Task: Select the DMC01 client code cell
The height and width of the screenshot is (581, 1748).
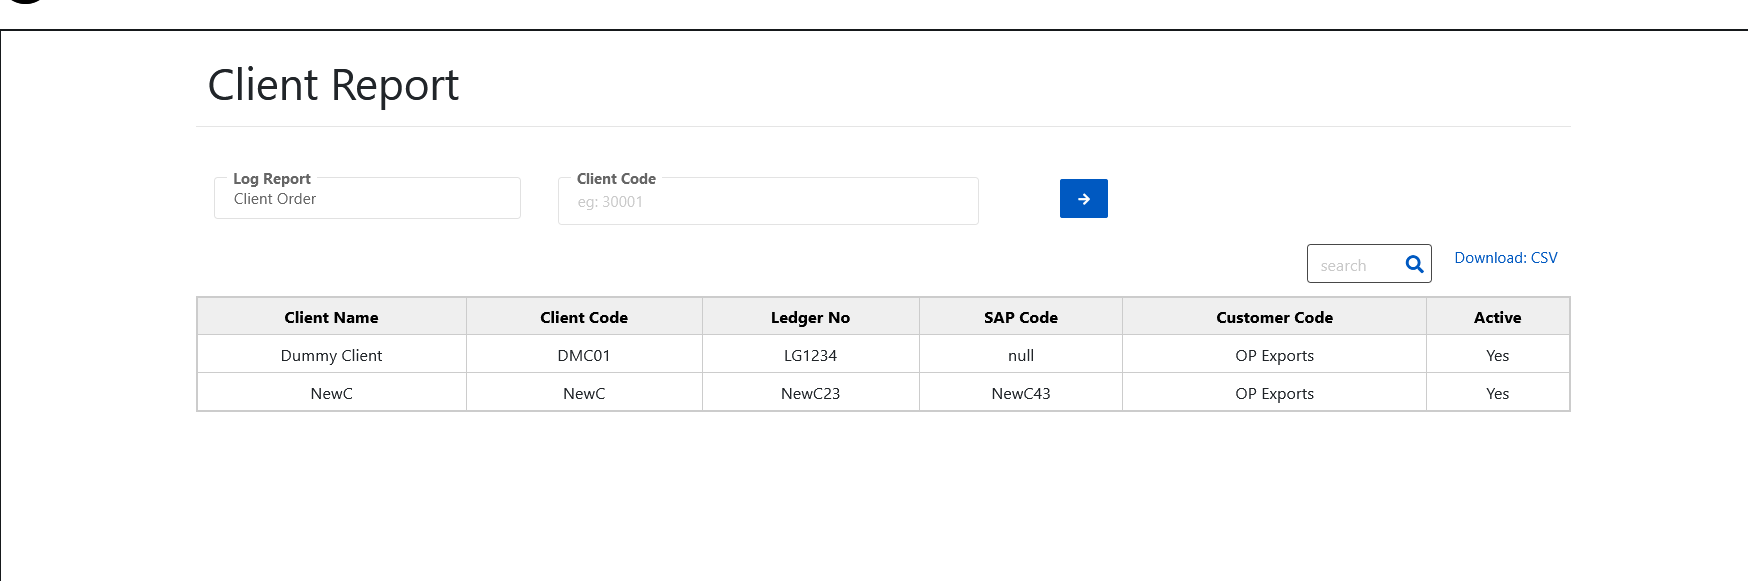Action: 584,355
